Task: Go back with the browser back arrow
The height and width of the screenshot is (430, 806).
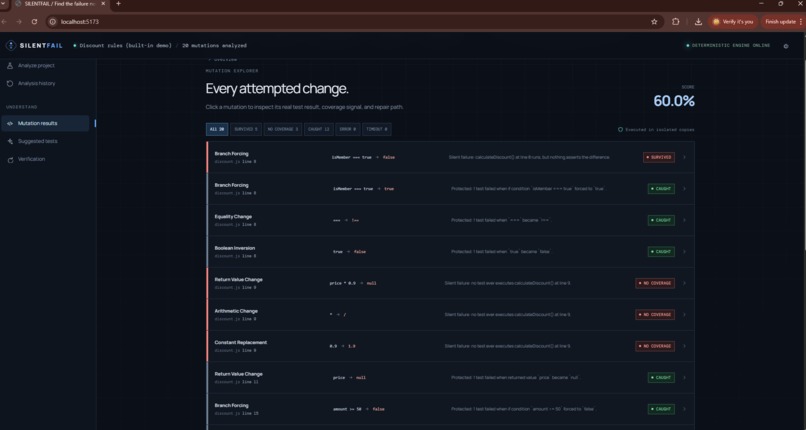Action: click(x=5, y=22)
